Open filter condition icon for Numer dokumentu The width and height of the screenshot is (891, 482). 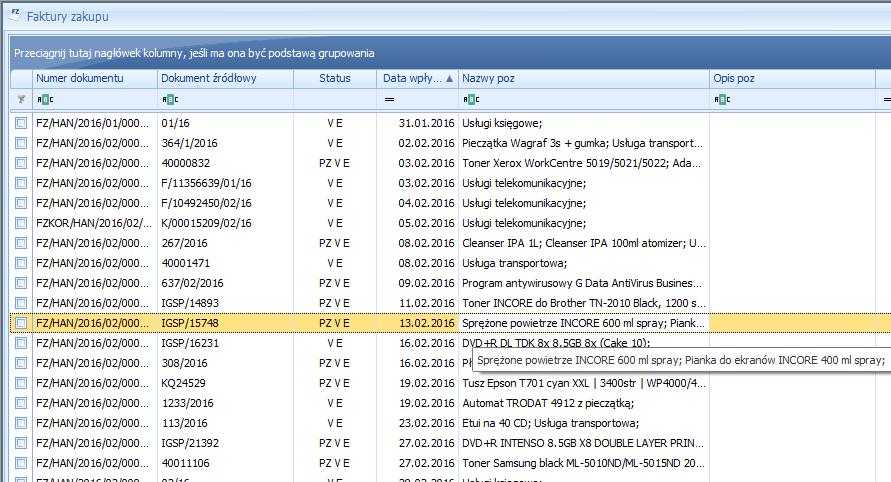pyautogui.click(x=45, y=99)
